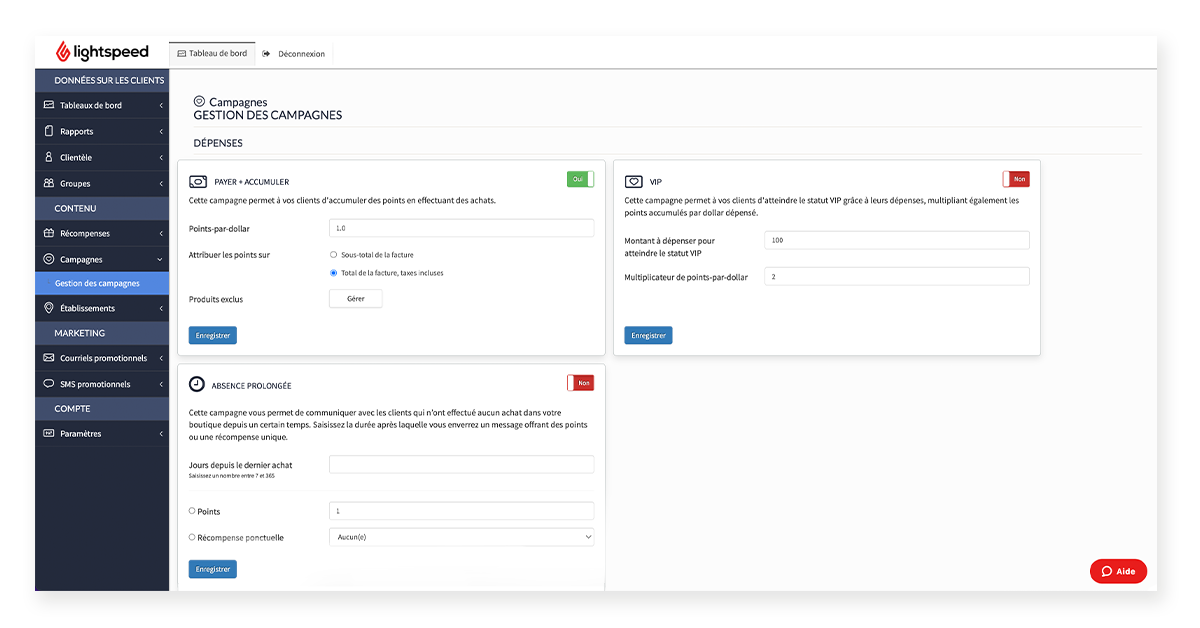
Task: Click the Récompenses gift icon
Action: tap(49, 233)
